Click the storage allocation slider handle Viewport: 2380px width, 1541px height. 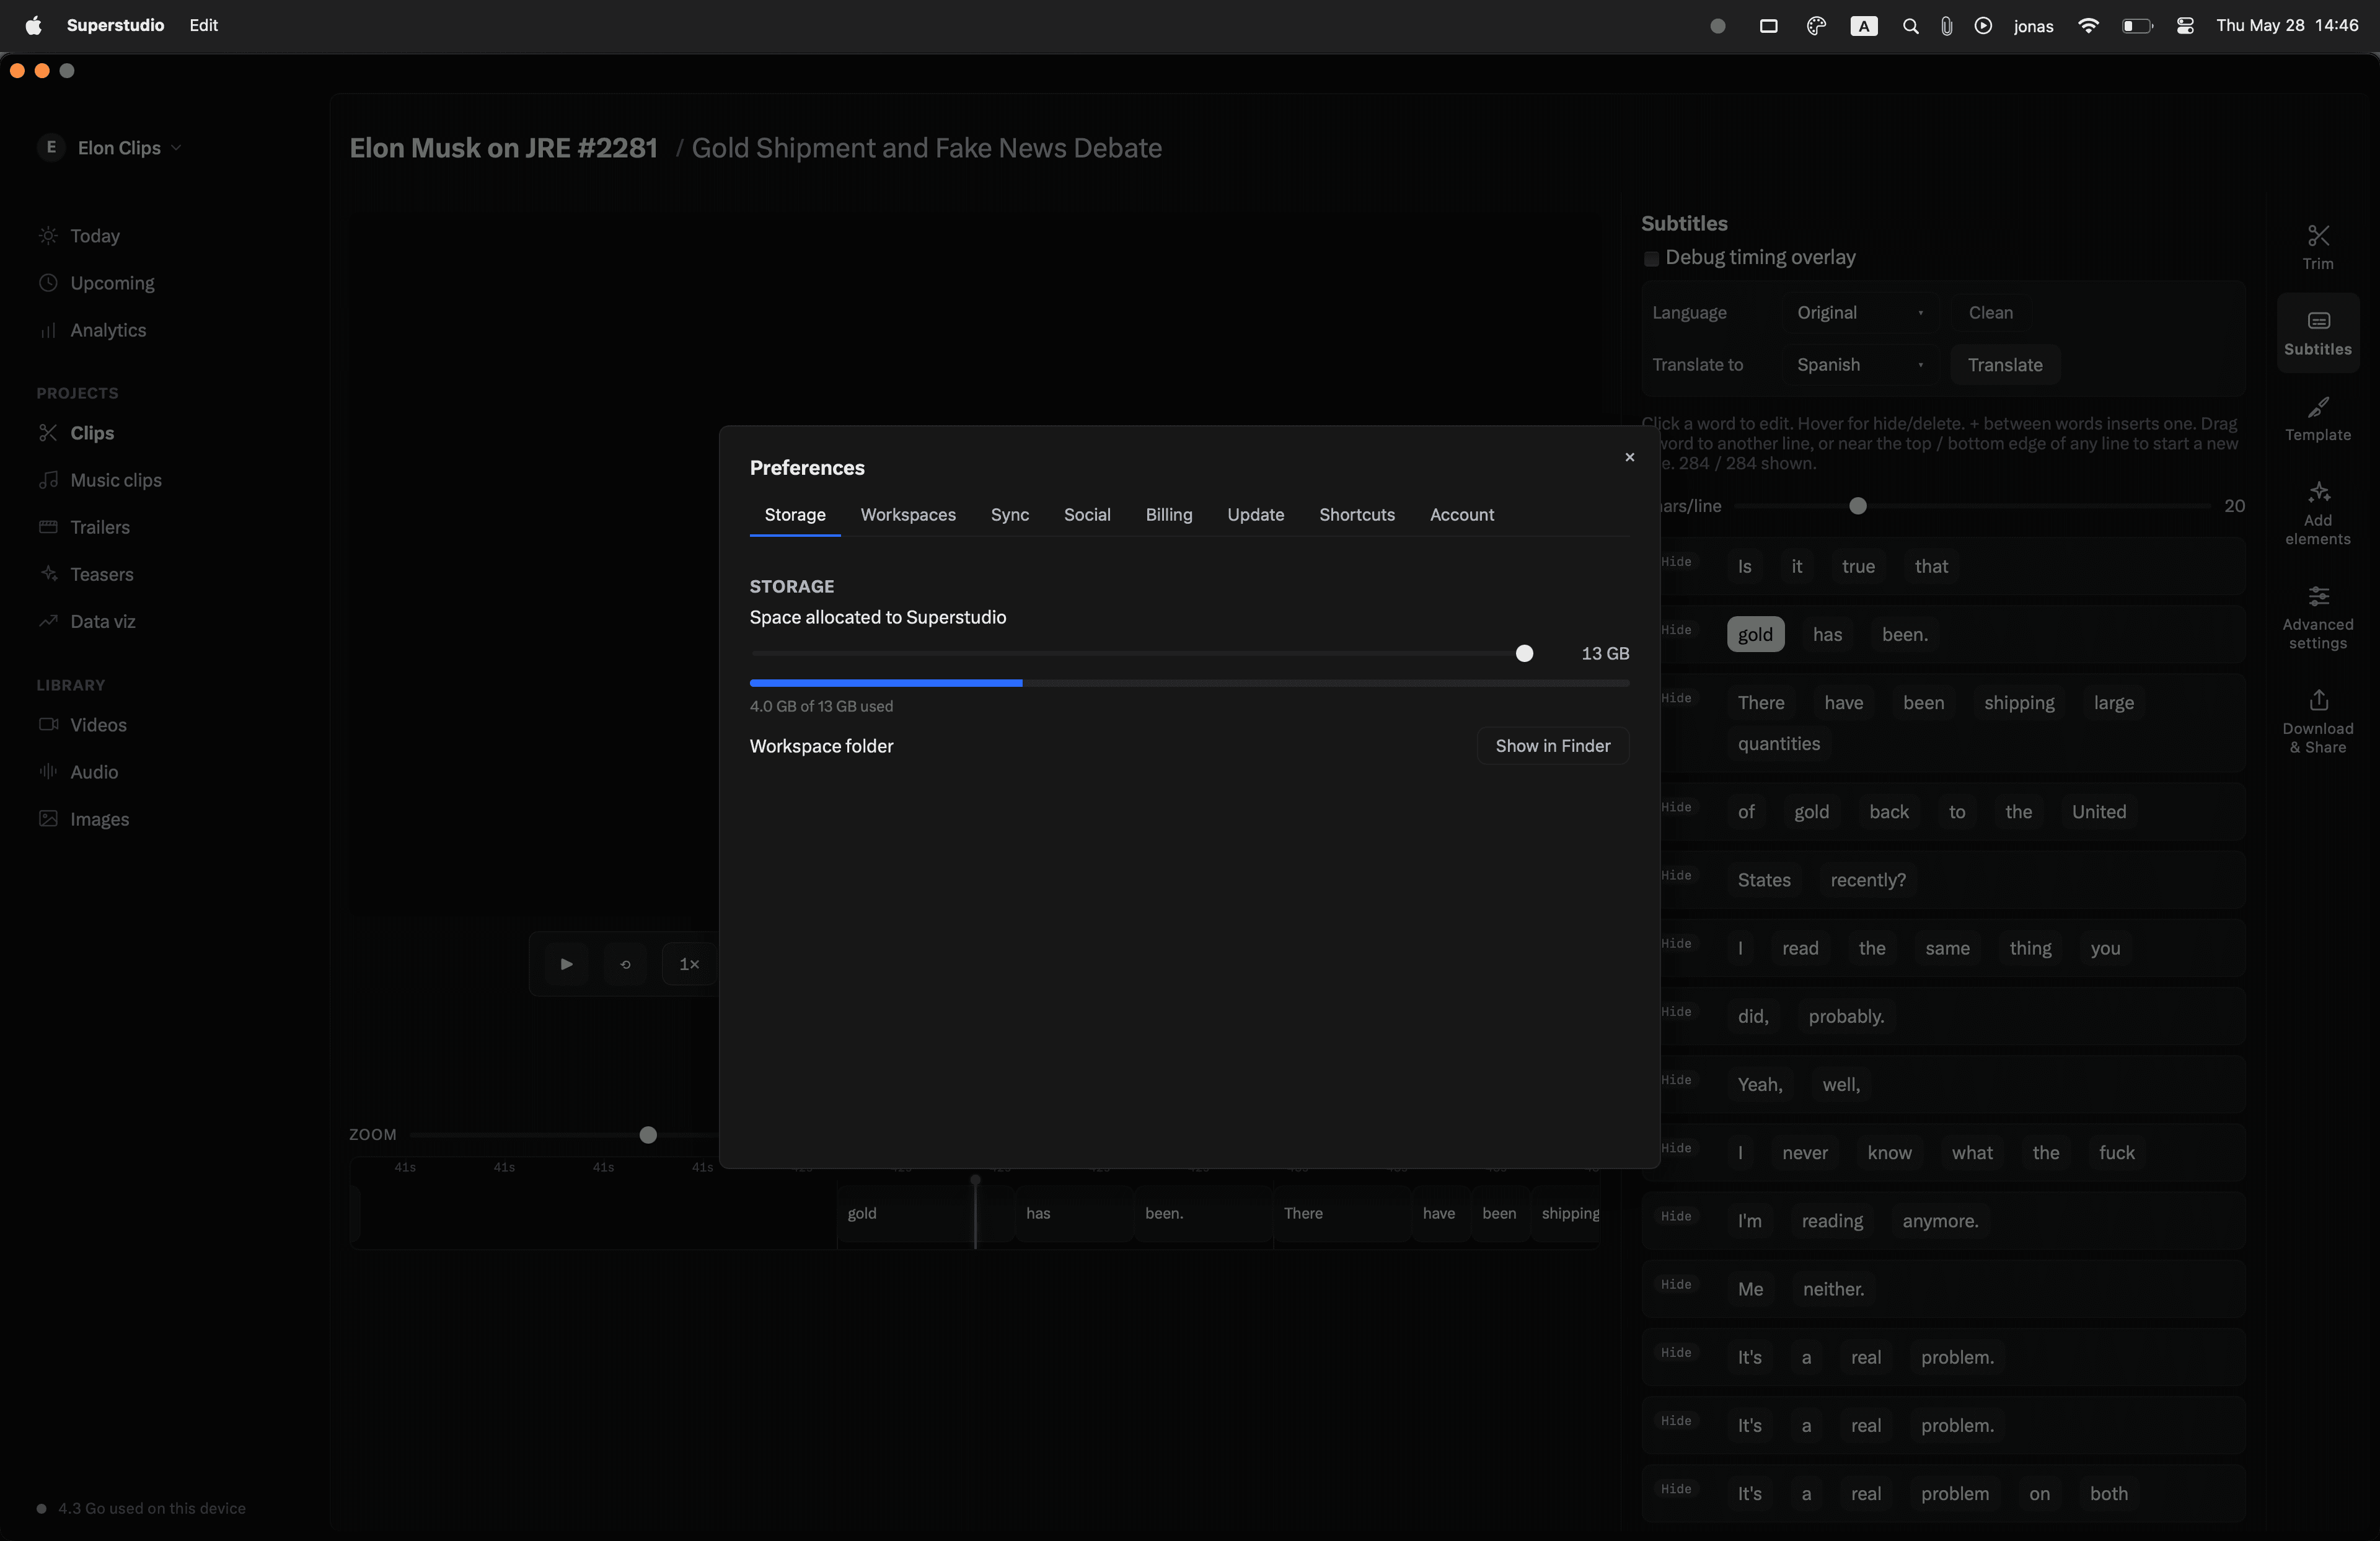click(x=1523, y=654)
